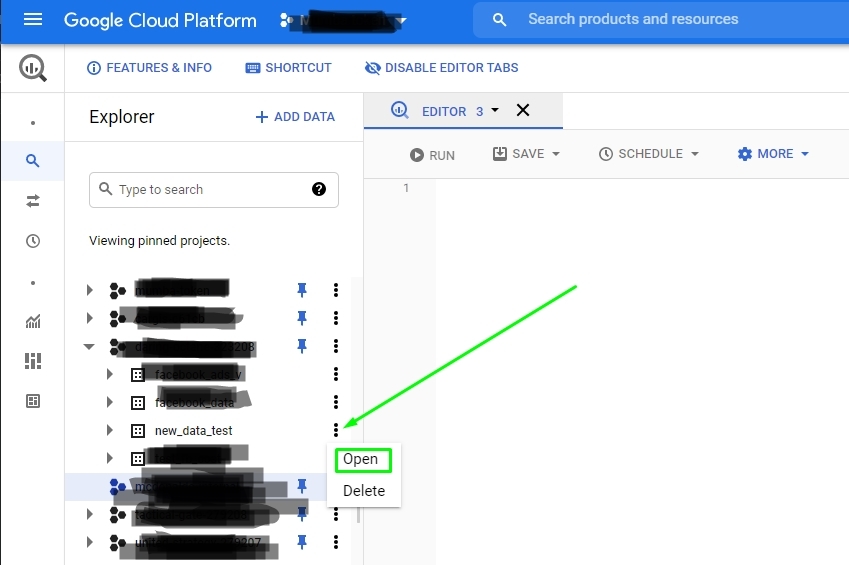Open the Monitoring chart icon in sidebar
849x565 pixels.
point(33,321)
